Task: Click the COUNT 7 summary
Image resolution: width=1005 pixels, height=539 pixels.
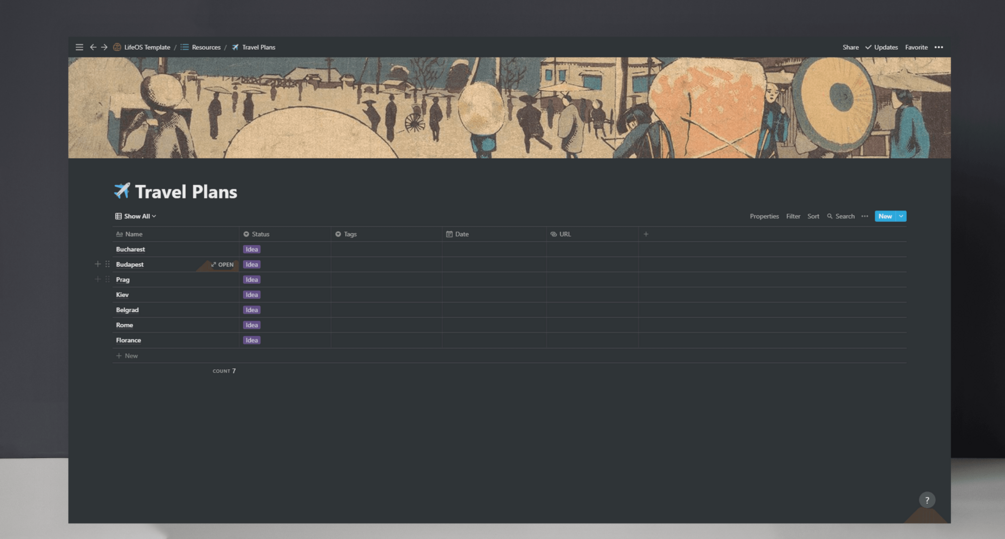Action: 224,371
